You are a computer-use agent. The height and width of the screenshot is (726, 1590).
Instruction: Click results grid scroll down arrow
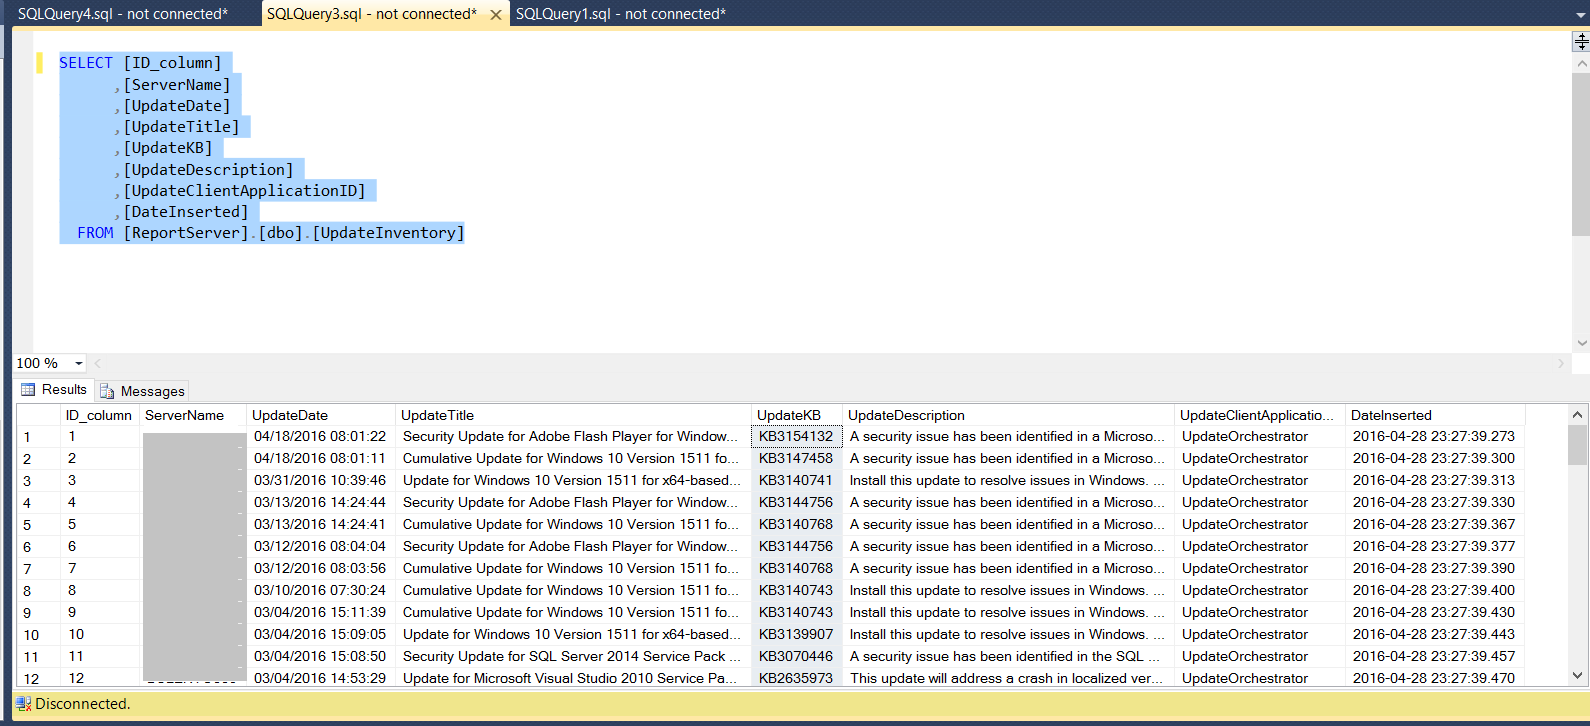pos(1578,676)
